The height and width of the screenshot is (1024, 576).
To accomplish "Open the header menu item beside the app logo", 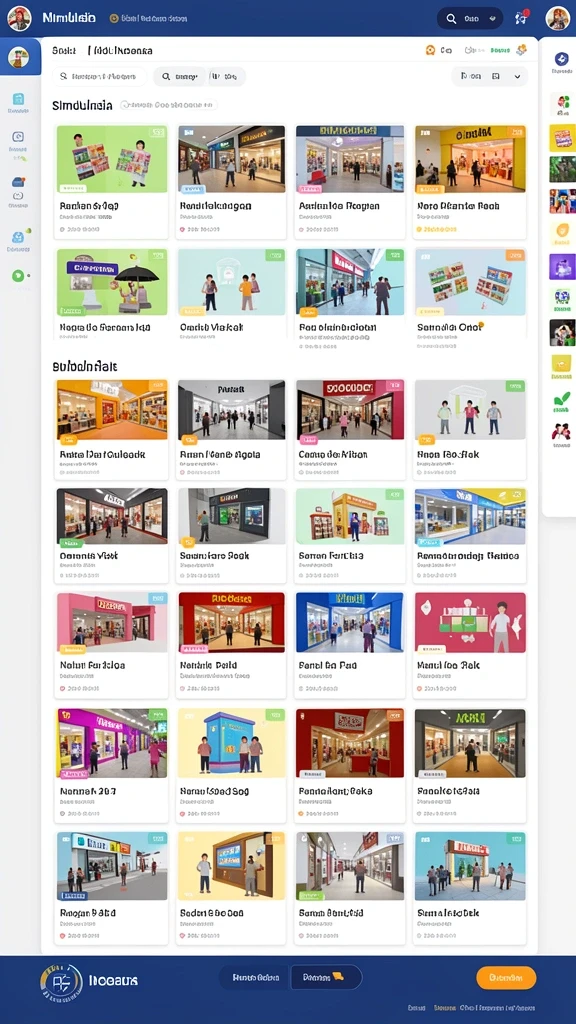I will click(148, 19).
